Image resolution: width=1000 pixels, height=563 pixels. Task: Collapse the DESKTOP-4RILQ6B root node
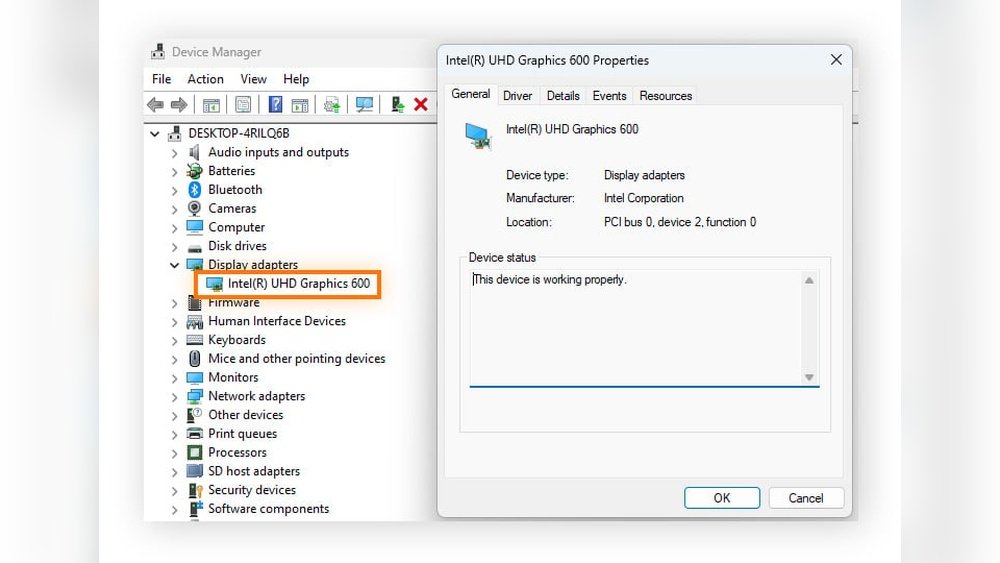[x=155, y=134]
